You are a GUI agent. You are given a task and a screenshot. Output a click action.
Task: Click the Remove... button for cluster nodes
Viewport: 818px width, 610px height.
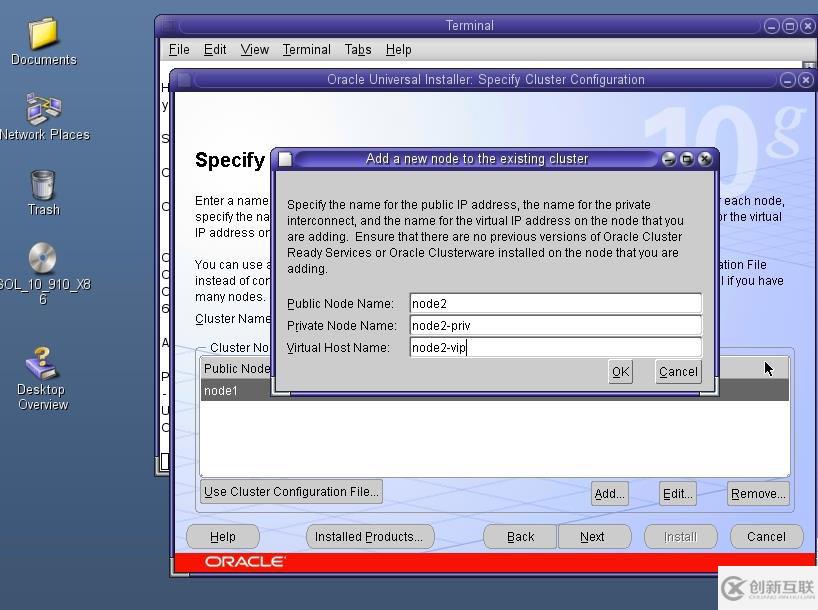coord(758,494)
